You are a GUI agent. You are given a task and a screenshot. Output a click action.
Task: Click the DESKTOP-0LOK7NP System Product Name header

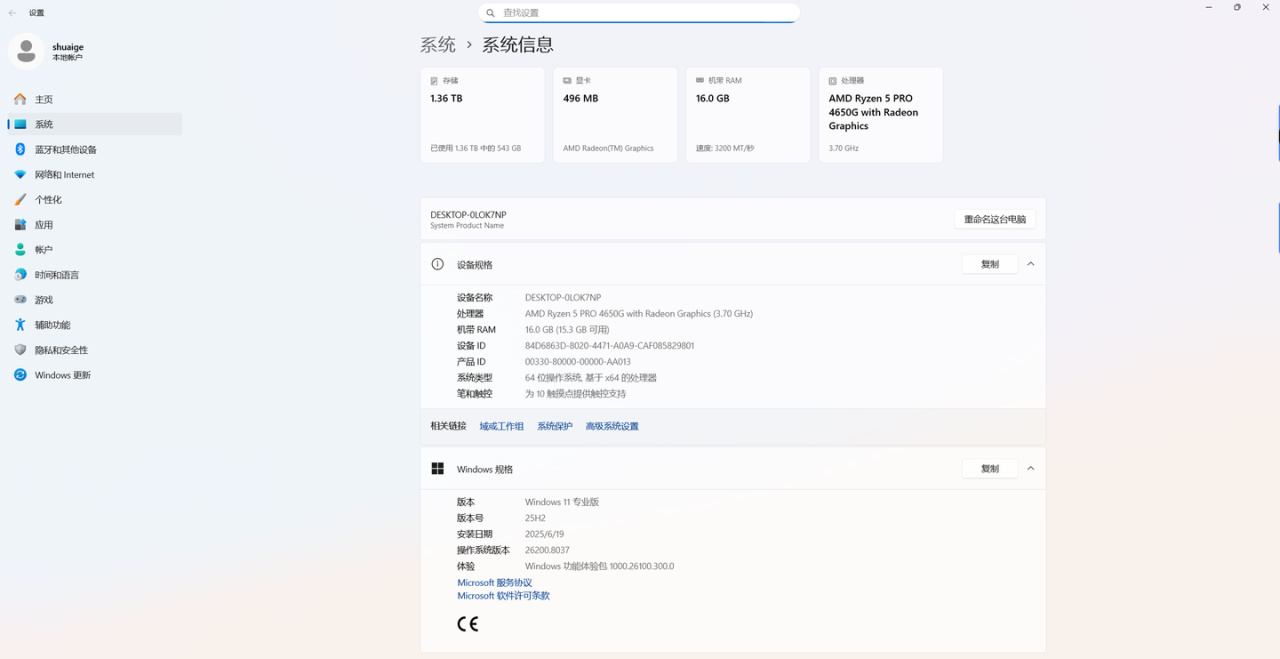click(x=468, y=219)
